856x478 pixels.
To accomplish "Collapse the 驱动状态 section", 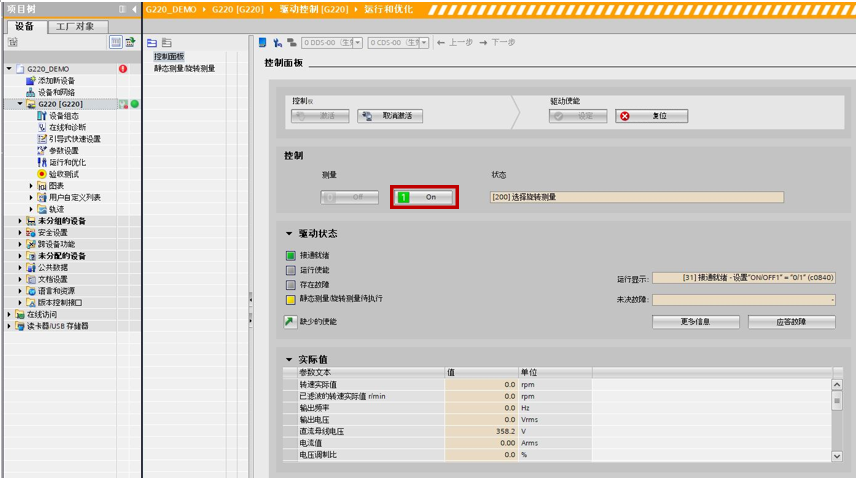I will tap(289, 234).
